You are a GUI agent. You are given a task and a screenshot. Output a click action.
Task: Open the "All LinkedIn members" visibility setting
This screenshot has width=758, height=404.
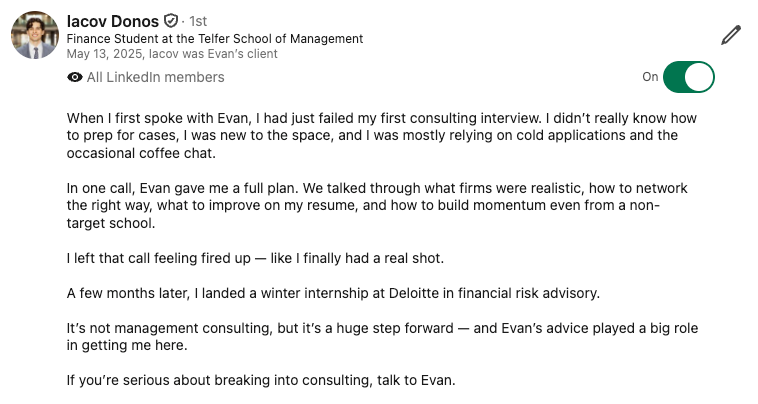155,77
